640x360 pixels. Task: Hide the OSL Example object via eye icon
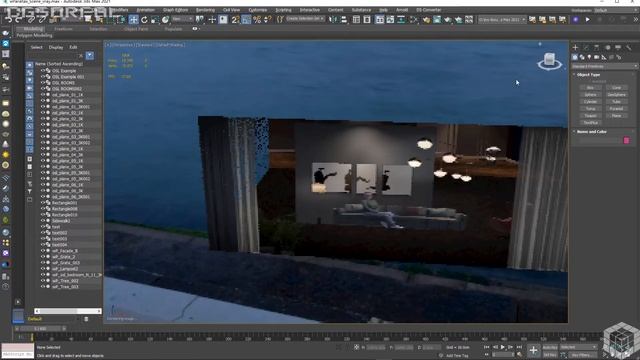[x=42, y=71]
